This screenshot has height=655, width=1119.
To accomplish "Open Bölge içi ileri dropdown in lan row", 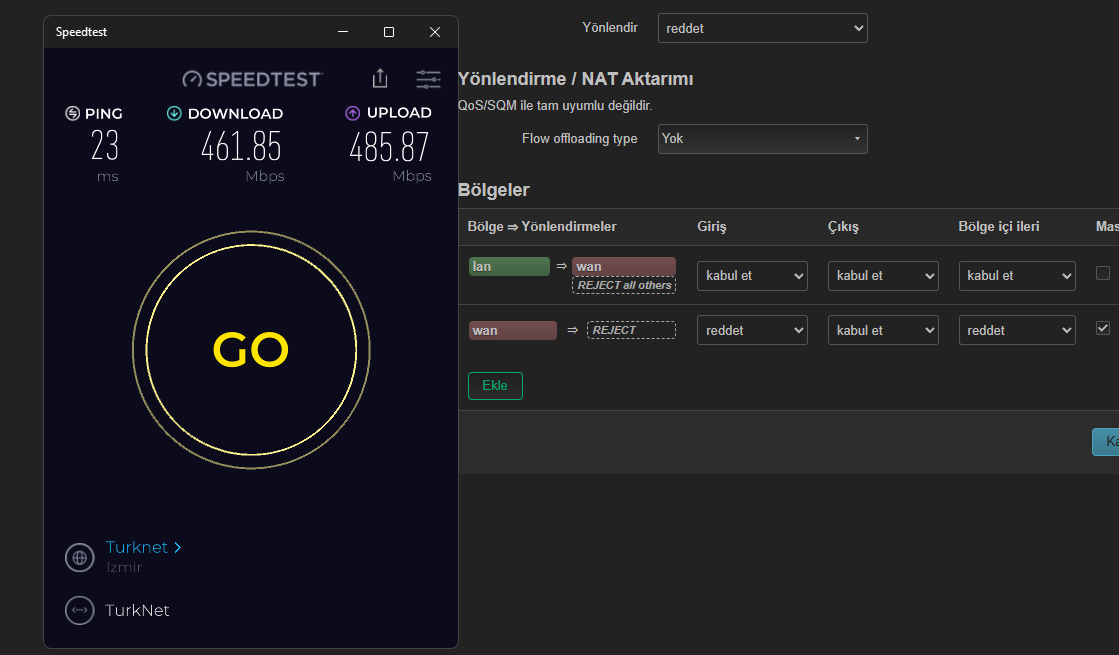I will (1017, 275).
